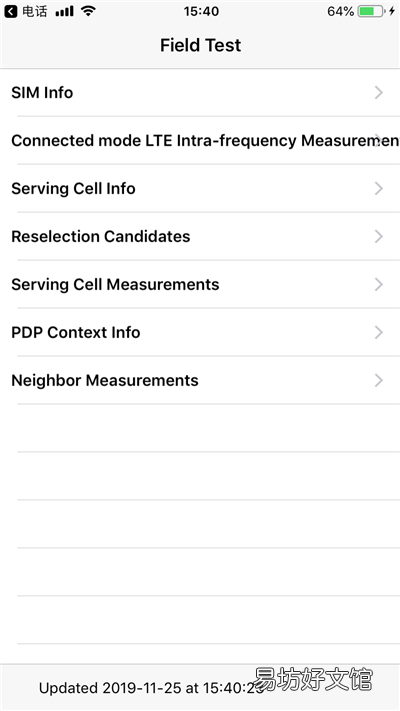Tap the Wi-Fi status icon
The image size is (400, 711).
click(88, 11)
